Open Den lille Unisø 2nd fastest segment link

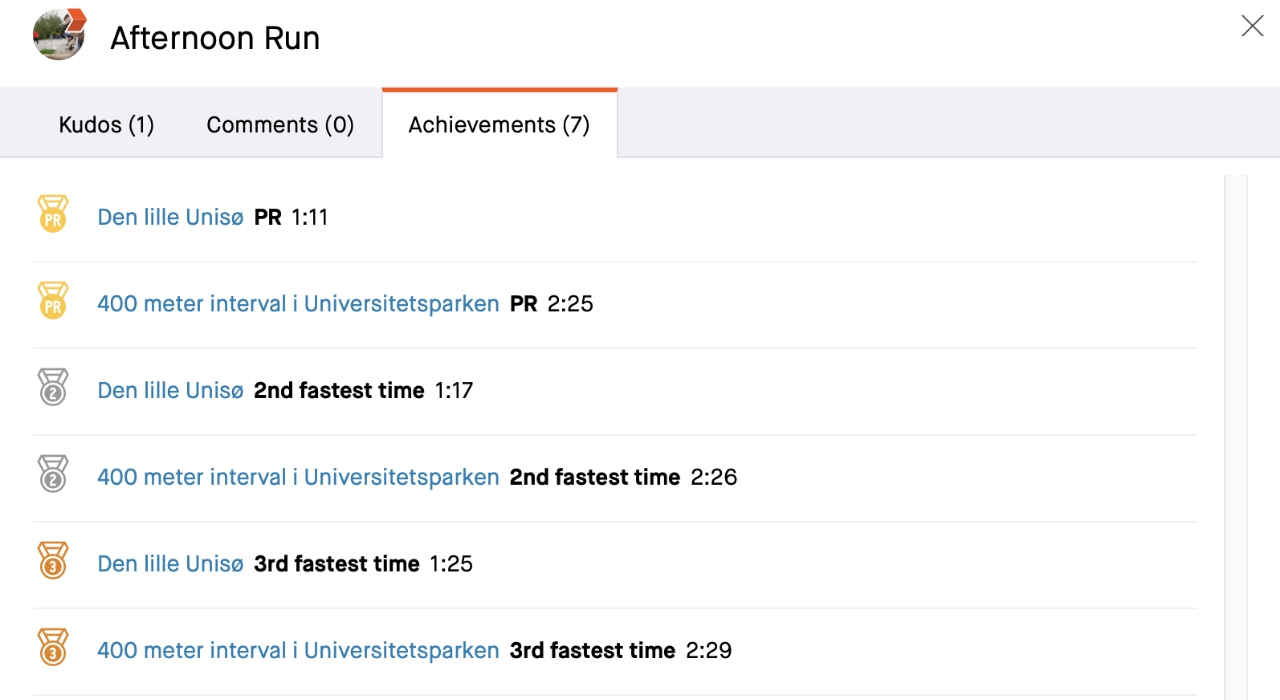point(170,391)
